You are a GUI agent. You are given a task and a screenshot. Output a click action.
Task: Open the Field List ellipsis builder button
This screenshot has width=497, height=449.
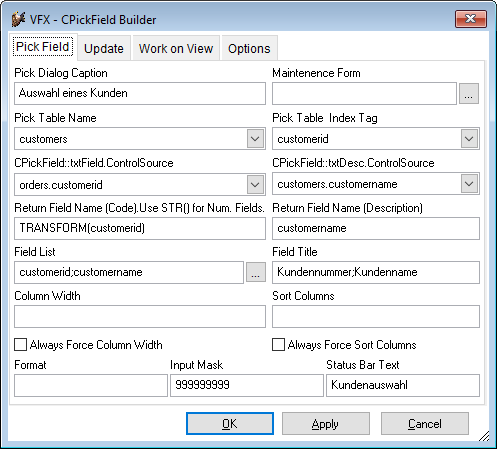(x=256, y=272)
